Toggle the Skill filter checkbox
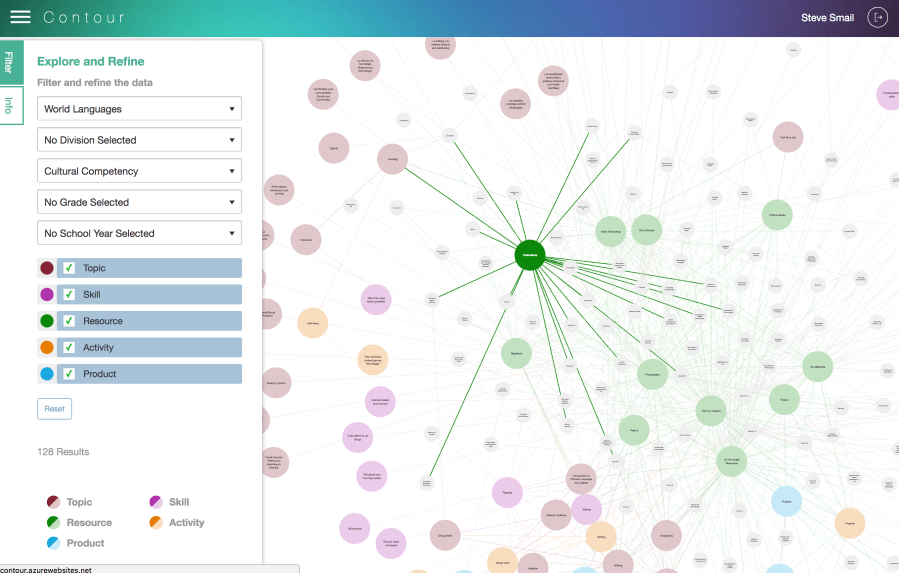This screenshot has width=899, height=573. coord(69,295)
